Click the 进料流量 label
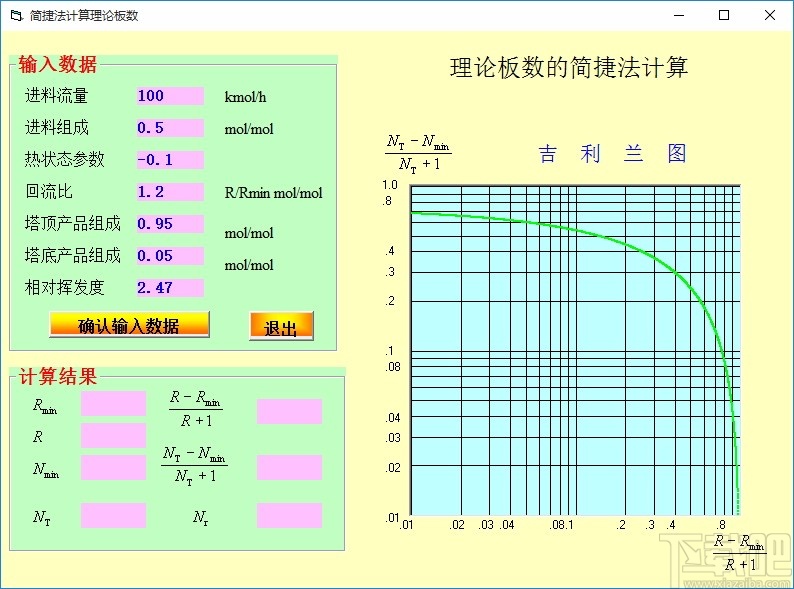794x589 pixels. pos(57,96)
